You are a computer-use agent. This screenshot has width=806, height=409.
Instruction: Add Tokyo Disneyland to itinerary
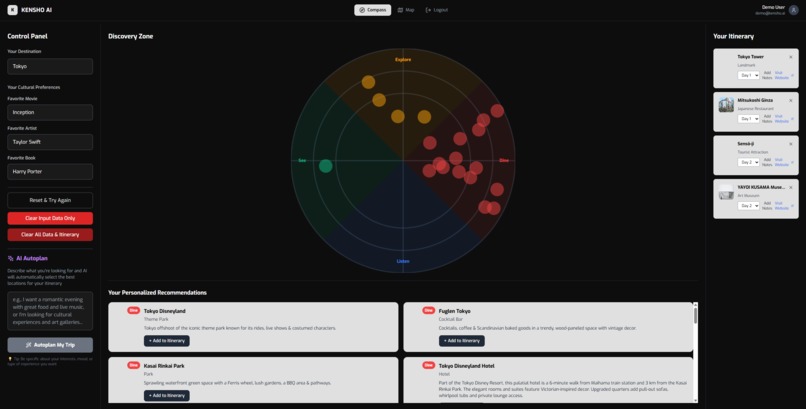point(167,341)
